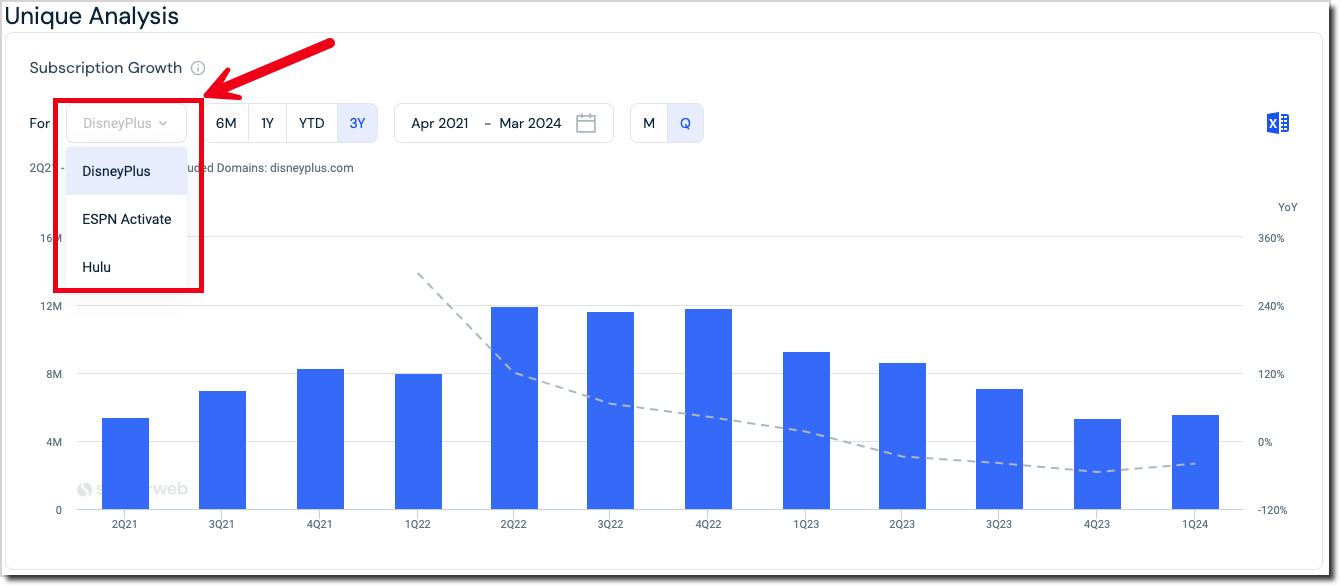1341x587 pixels.
Task: Click the Mar 2024 end date
Action: coord(530,123)
